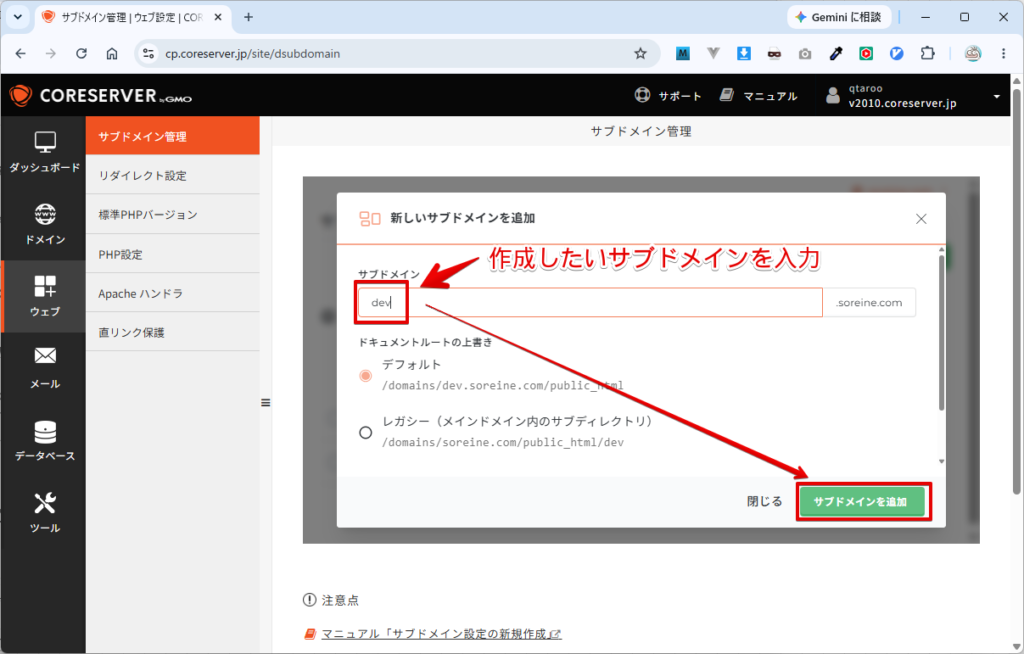Open the Extensions puzzle-piece menu

(927, 54)
